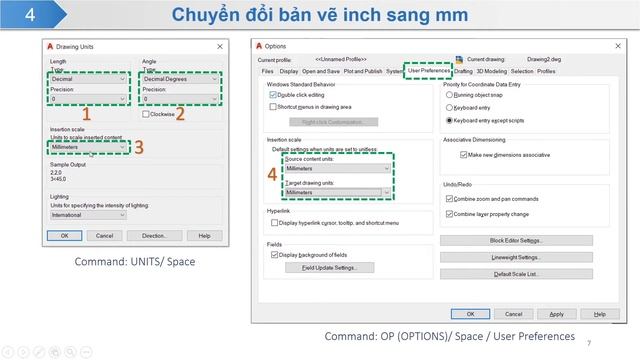
Task: Open Angle Precision dropdown
Action: [180, 99]
